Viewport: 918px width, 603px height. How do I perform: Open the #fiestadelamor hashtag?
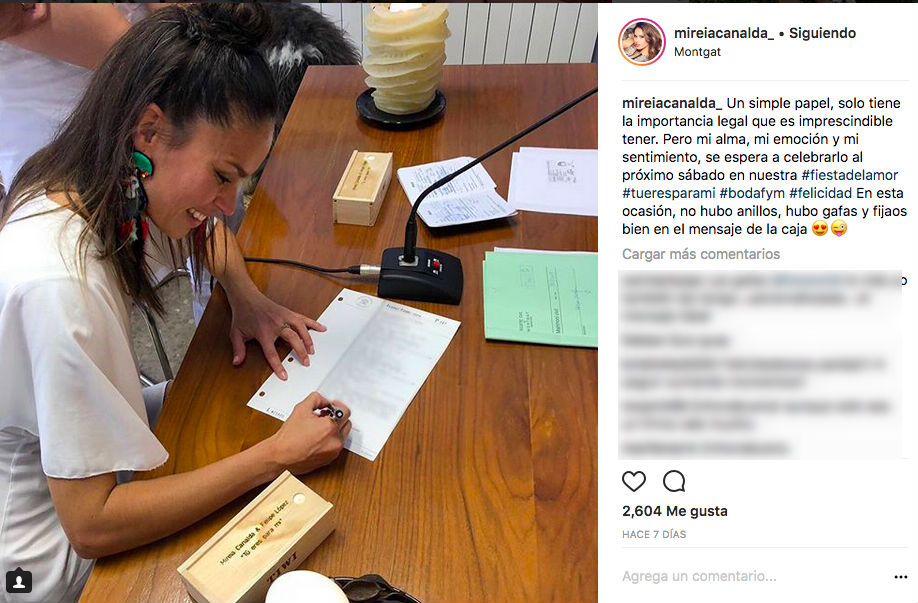(x=850, y=175)
